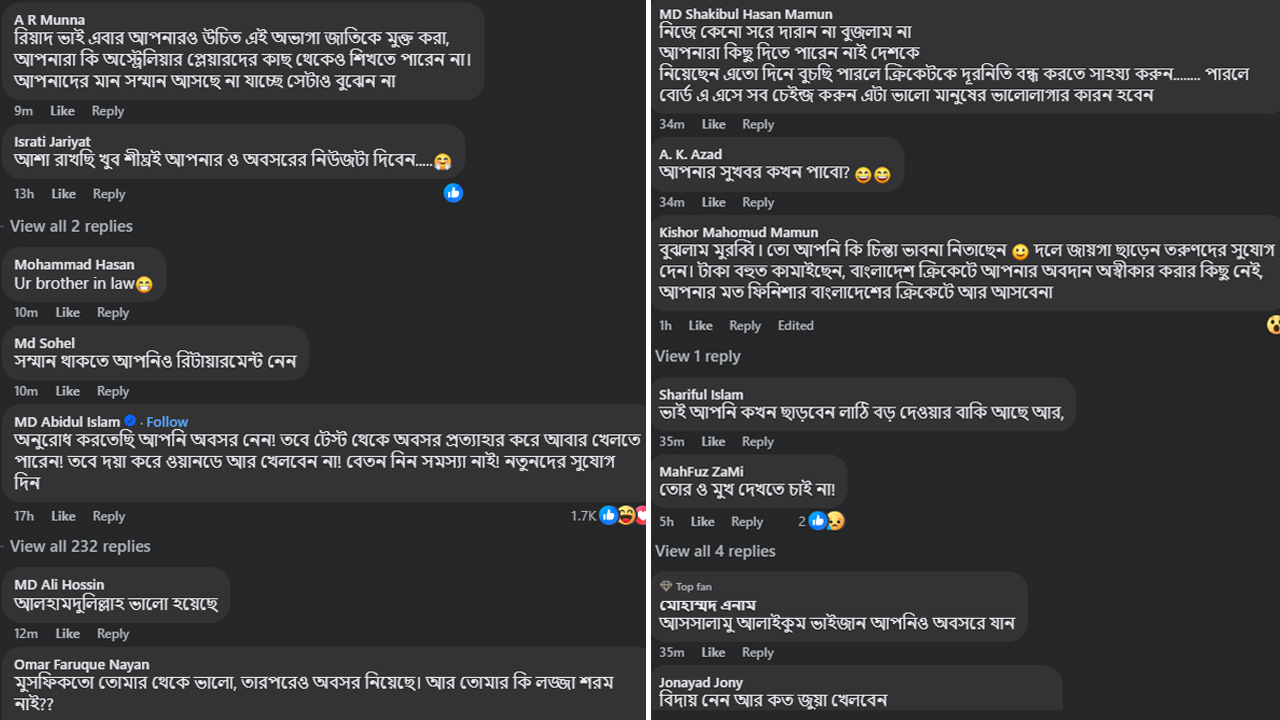Expand View all 4 replies
The image size is (1280, 720).
click(715, 551)
